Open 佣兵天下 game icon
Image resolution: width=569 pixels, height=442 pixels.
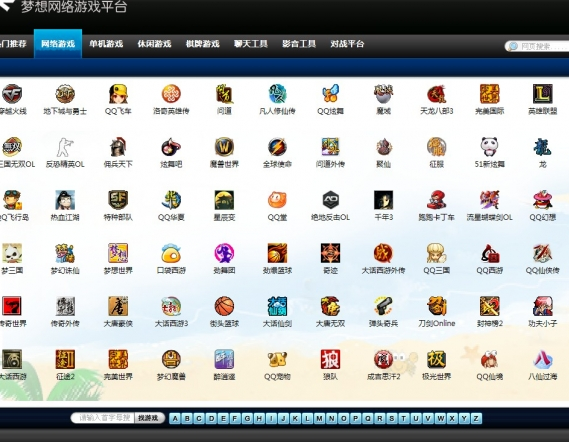(x=118, y=147)
